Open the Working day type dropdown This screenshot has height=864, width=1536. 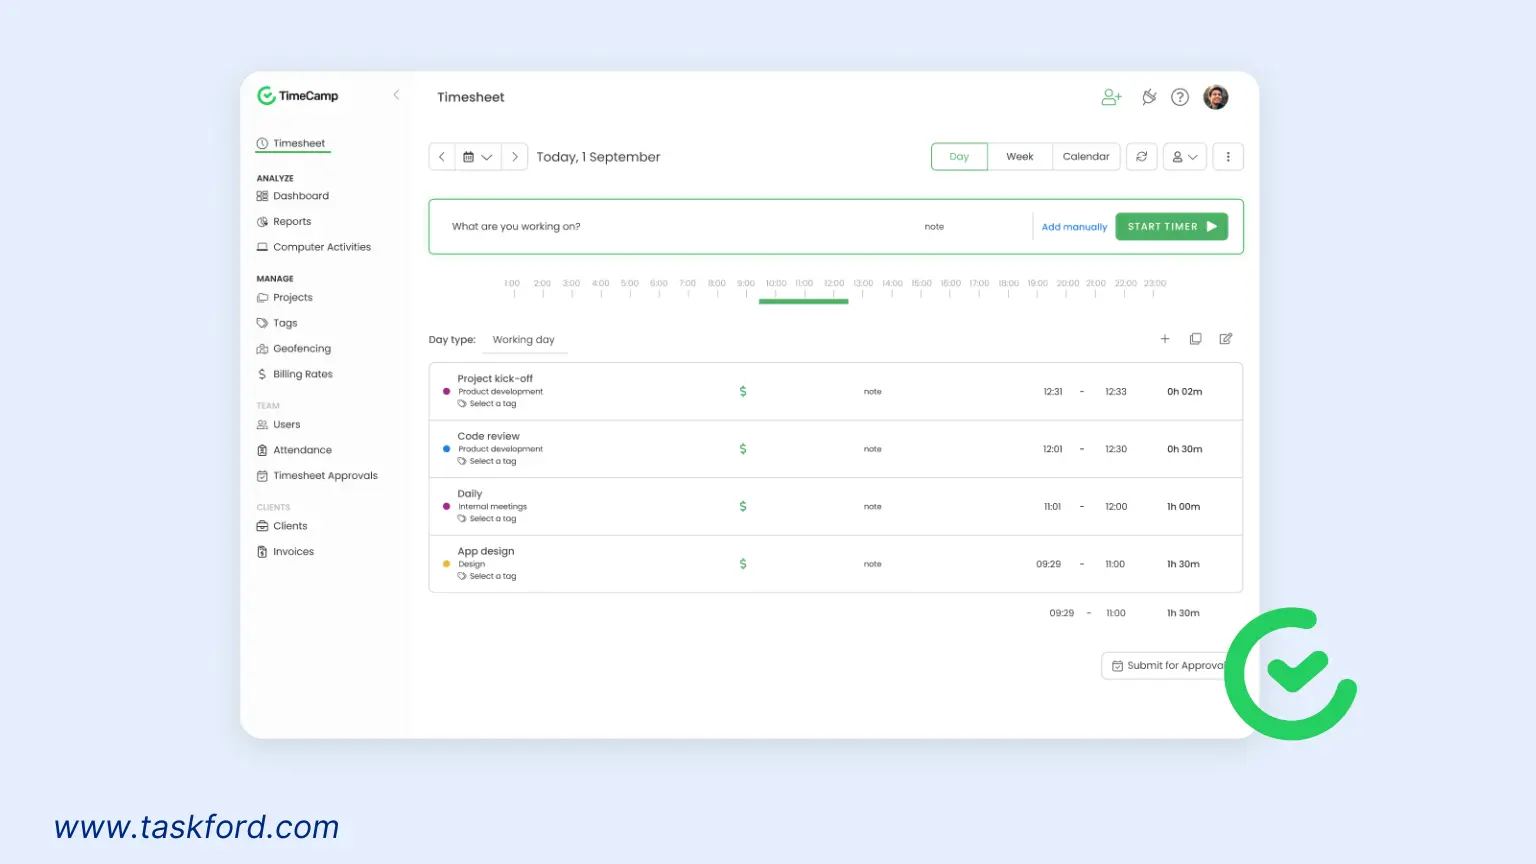524,340
